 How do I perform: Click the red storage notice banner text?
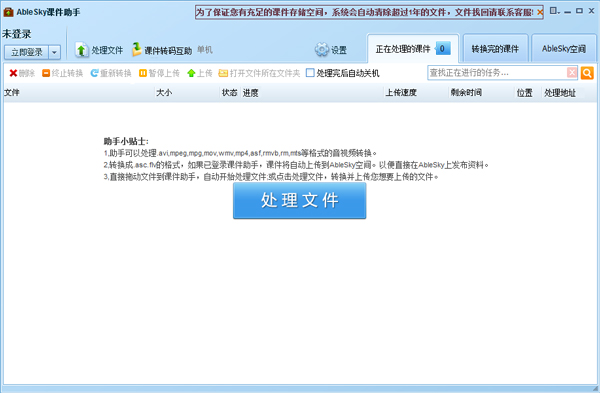tap(364, 12)
